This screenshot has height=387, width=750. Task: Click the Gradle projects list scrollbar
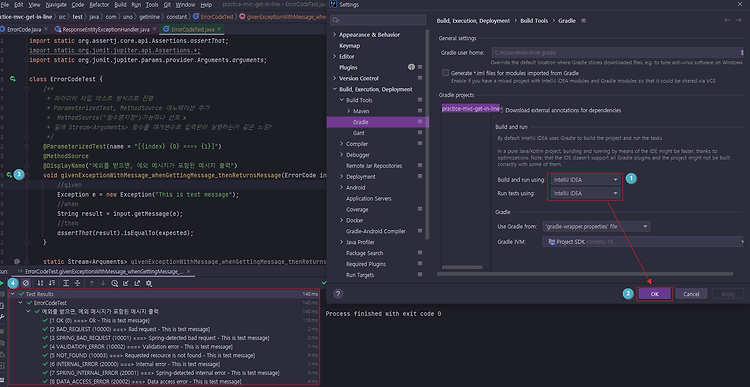point(461,267)
